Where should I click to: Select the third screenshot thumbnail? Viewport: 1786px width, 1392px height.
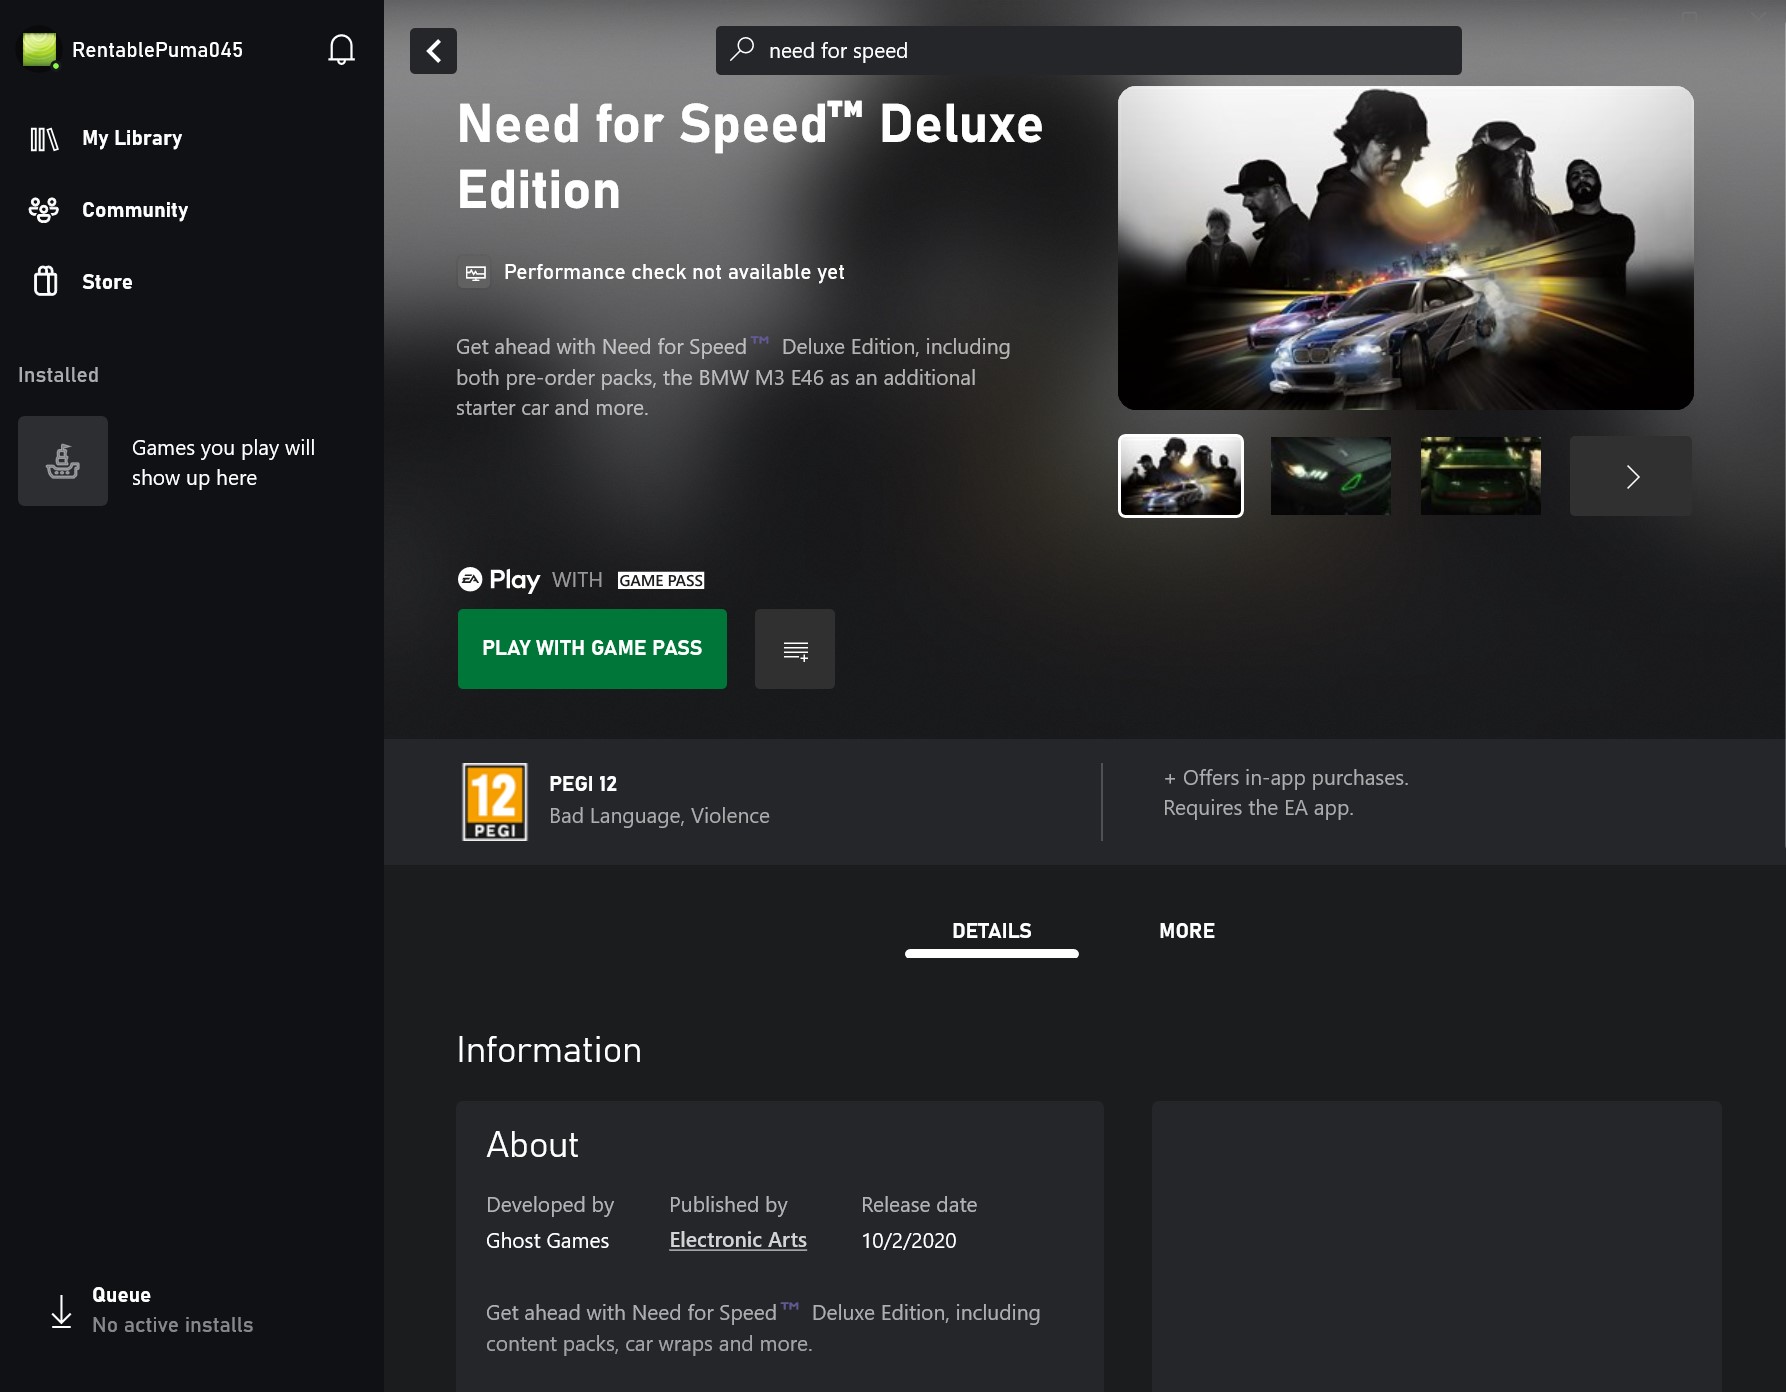pyautogui.click(x=1480, y=476)
